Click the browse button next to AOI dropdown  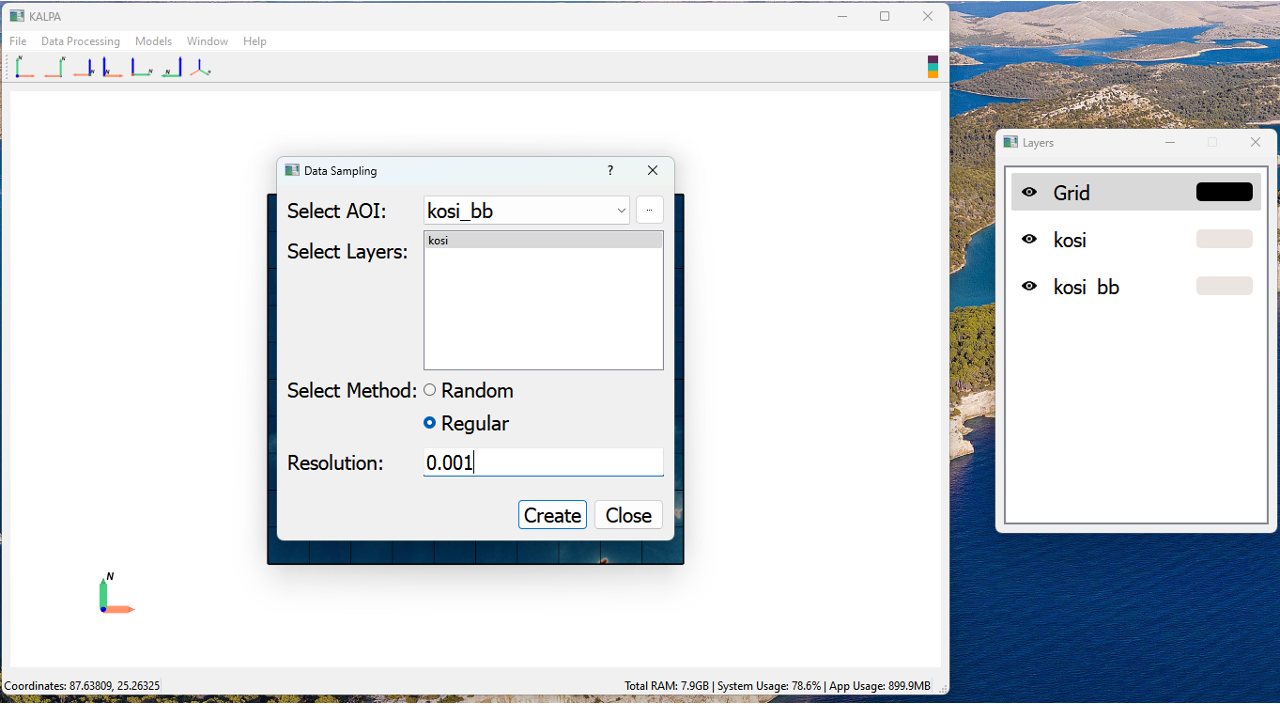tap(649, 210)
